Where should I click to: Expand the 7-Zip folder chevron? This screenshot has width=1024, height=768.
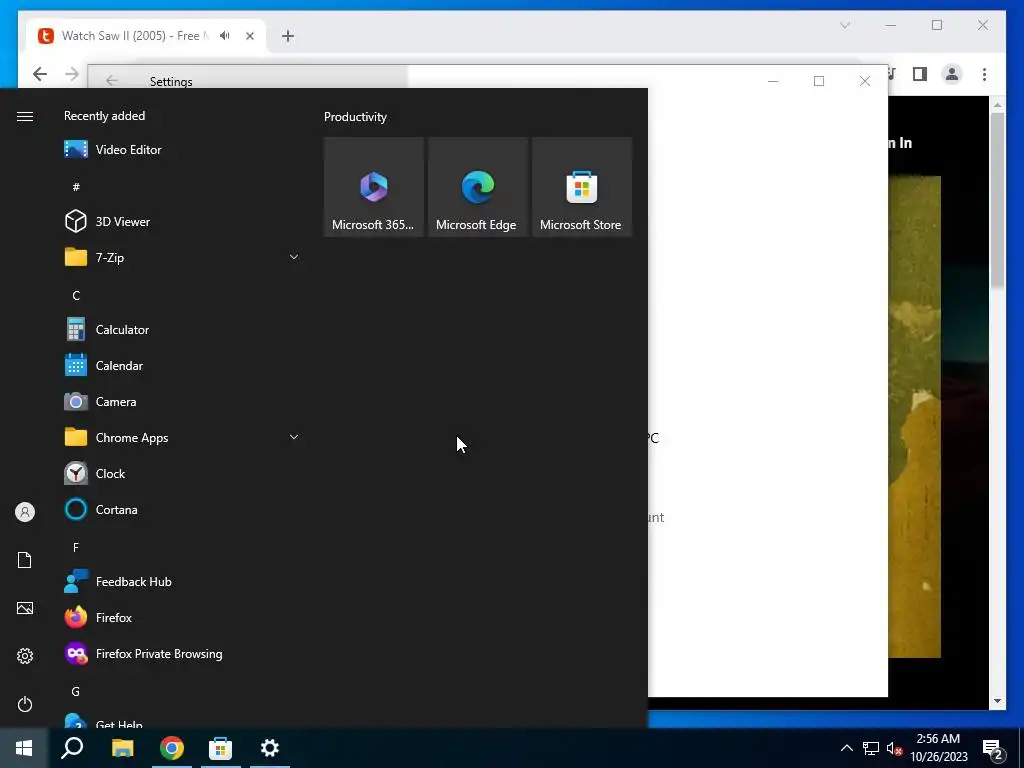click(294, 257)
